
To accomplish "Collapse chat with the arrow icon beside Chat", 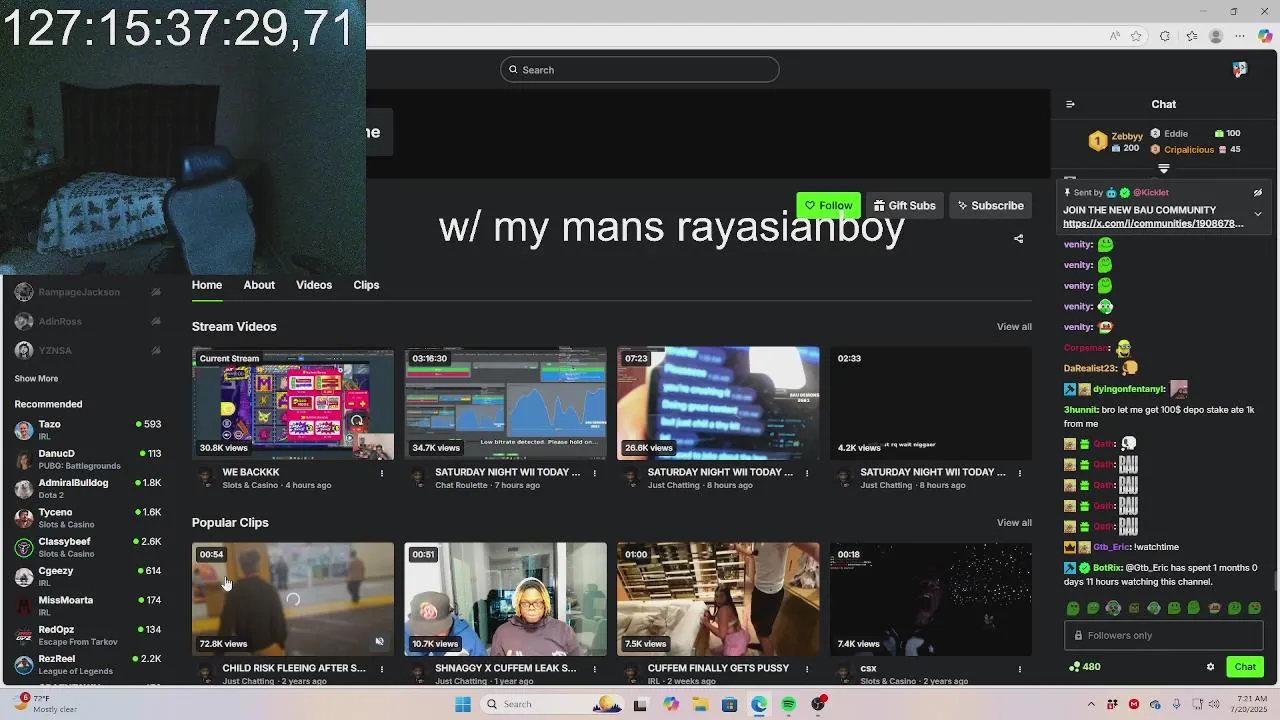I will (x=1070, y=104).
